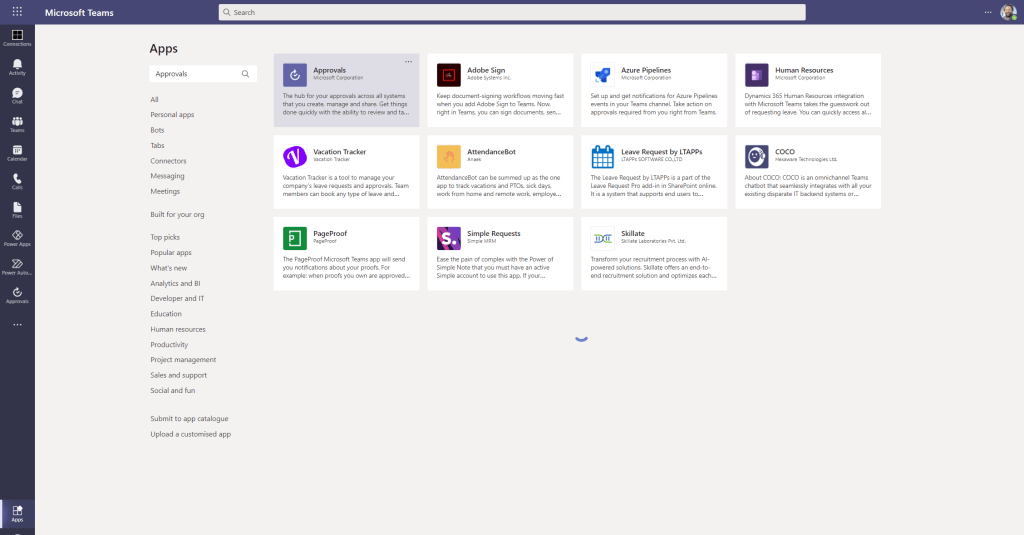Screen dimensions: 1024x535
Task: Click the user profile avatar
Action: pos(1008,12)
